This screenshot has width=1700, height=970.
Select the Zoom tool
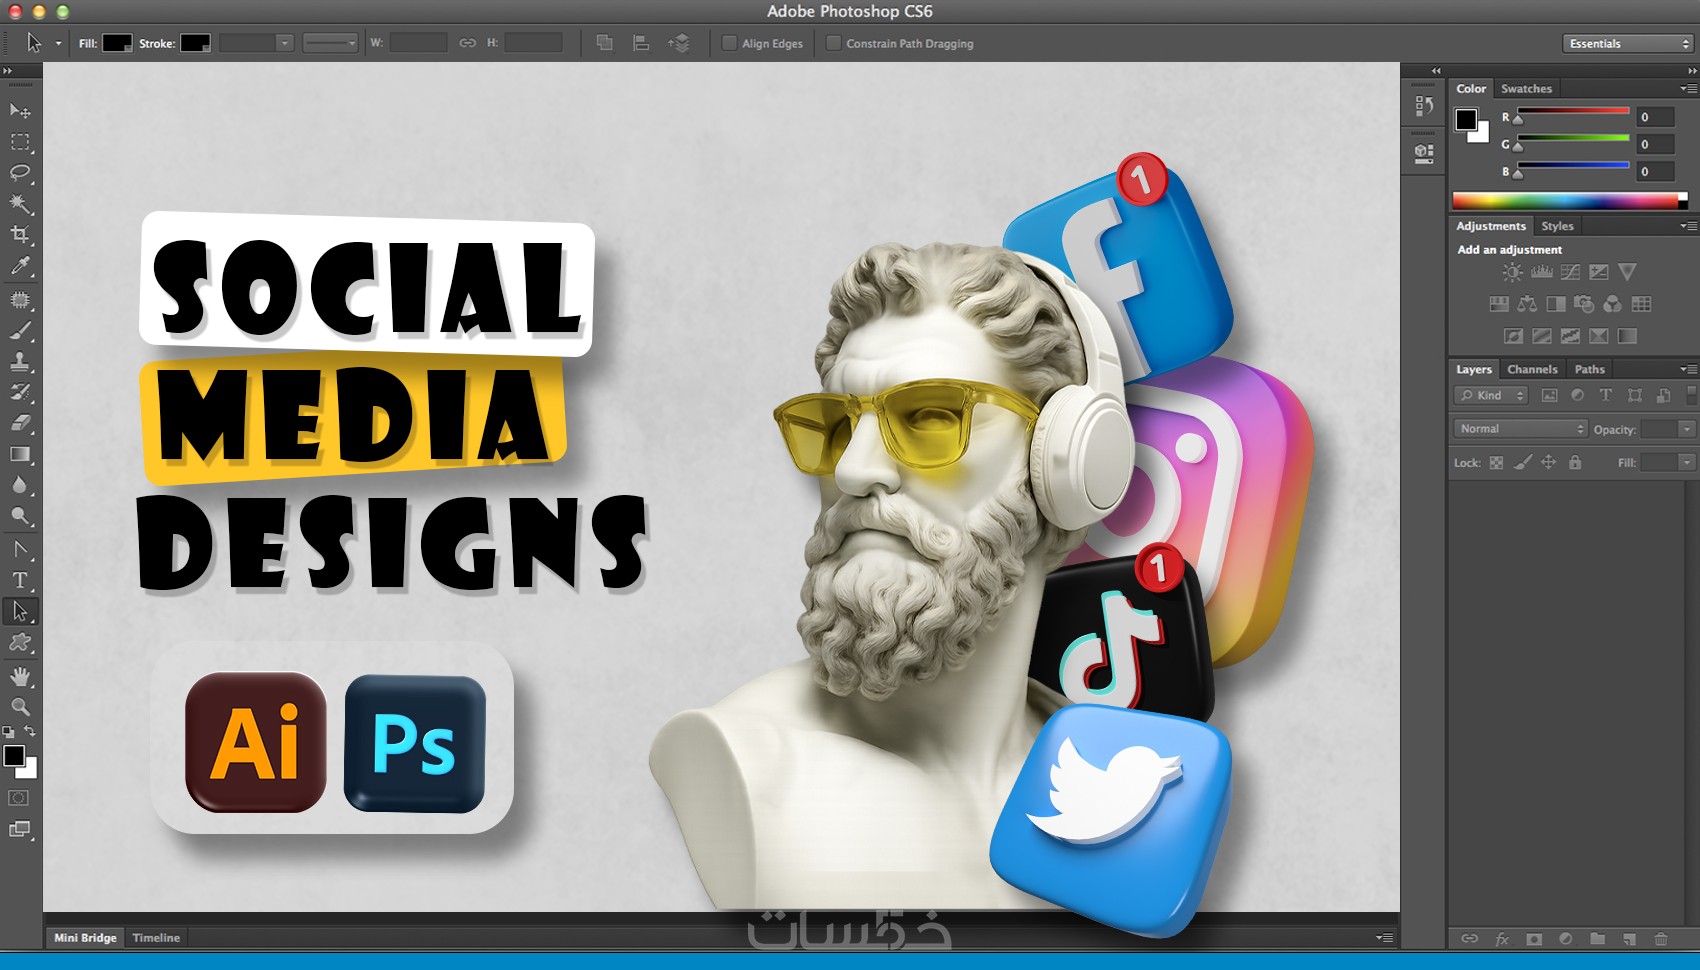click(x=20, y=707)
